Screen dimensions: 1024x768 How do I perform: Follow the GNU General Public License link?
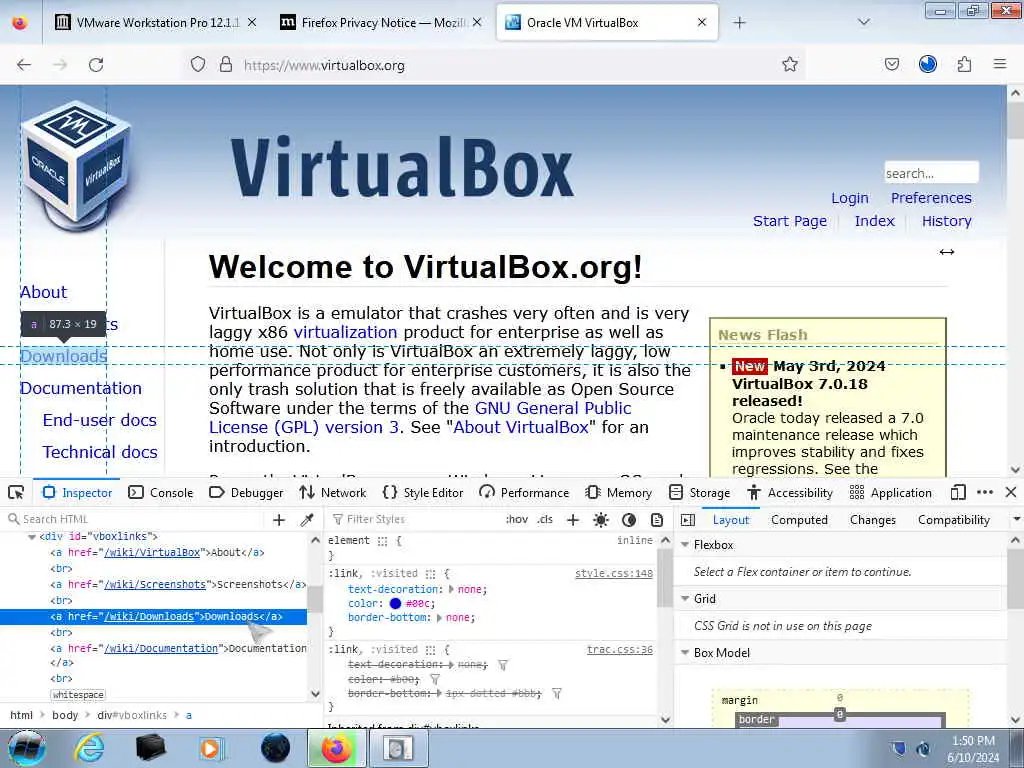click(421, 417)
